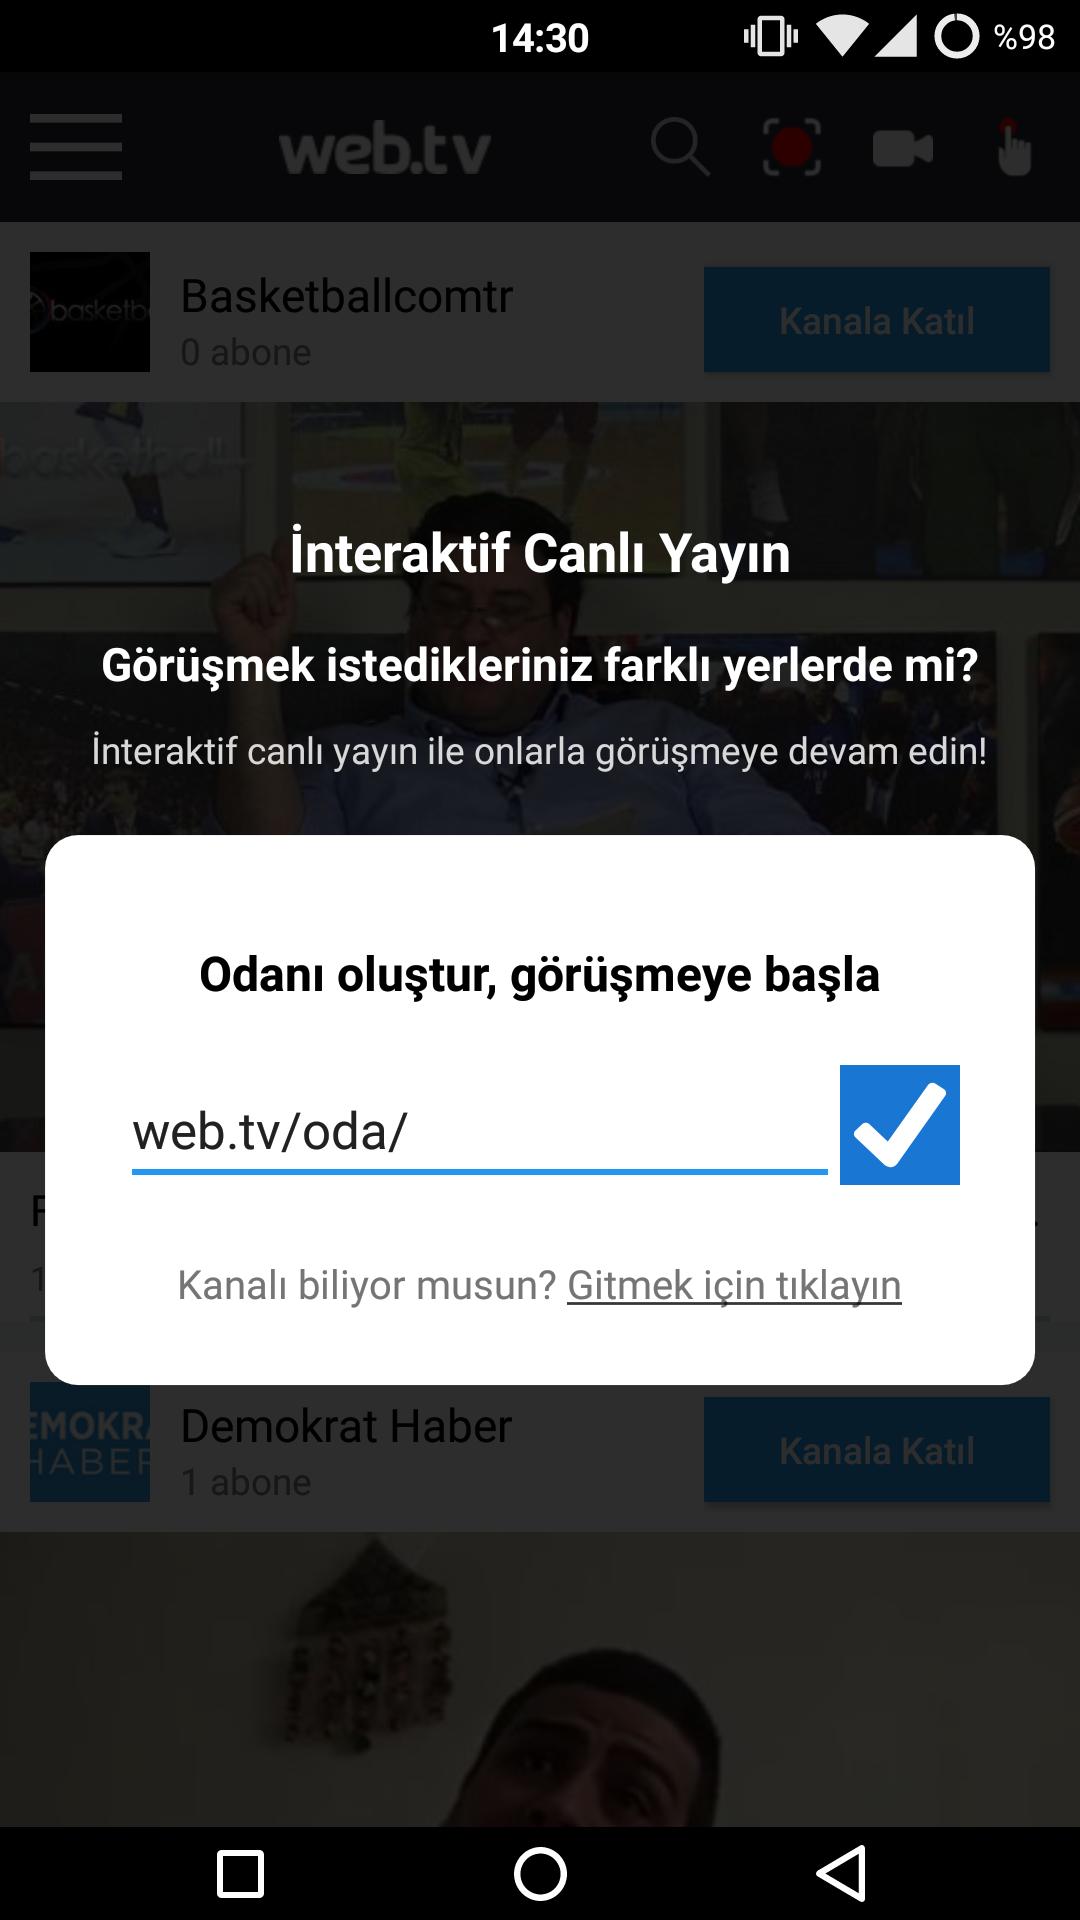The image size is (1080, 1920).
Task: Tap the search magnifier icon
Action: point(680,147)
